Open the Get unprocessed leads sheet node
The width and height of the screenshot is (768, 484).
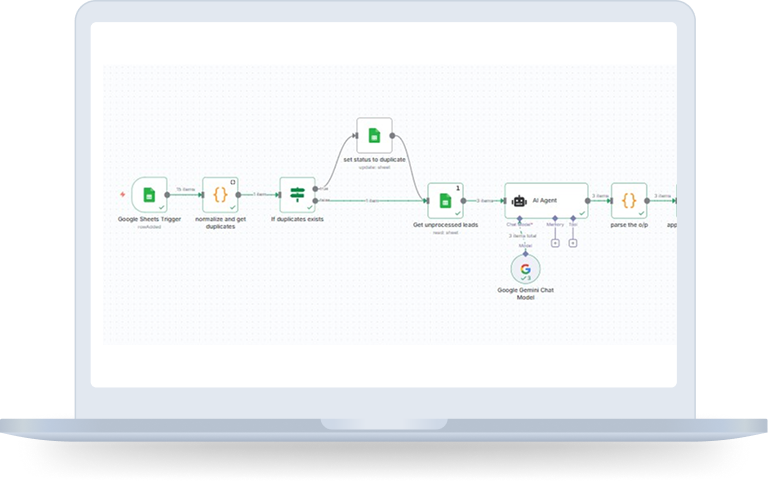click(x=446, y=200)
